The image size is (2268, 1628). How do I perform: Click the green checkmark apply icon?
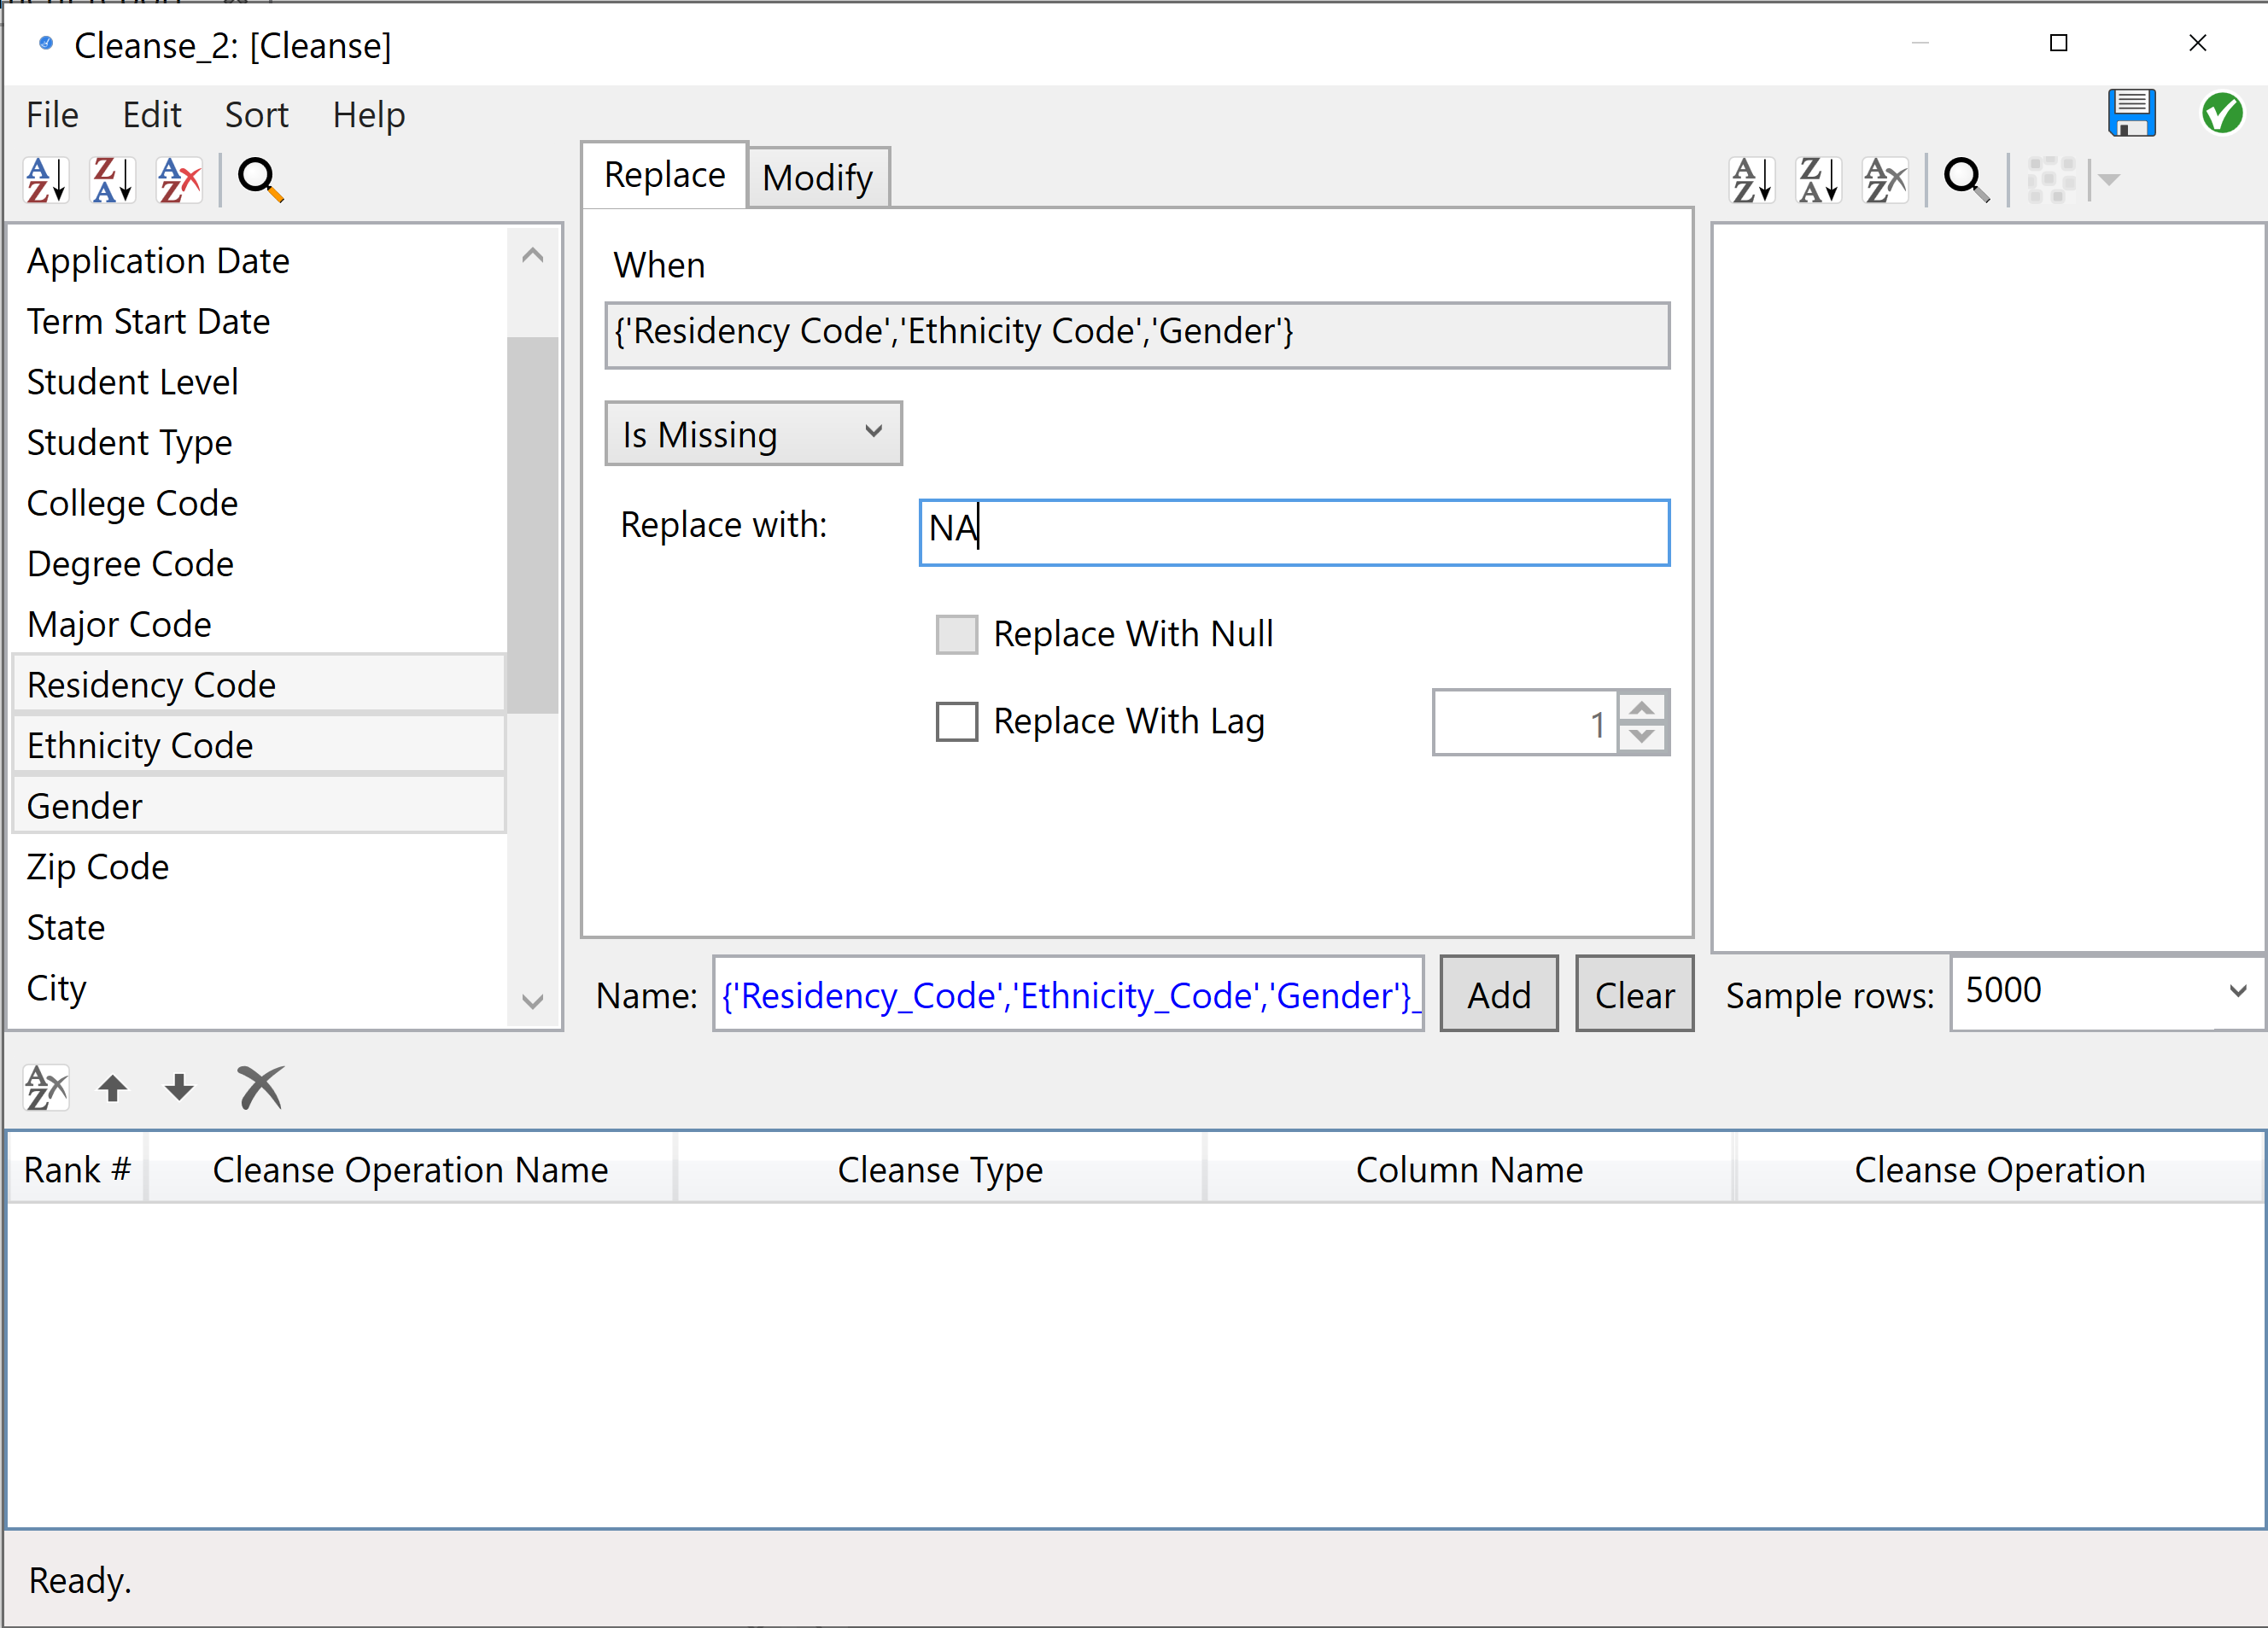(2221, 113)
